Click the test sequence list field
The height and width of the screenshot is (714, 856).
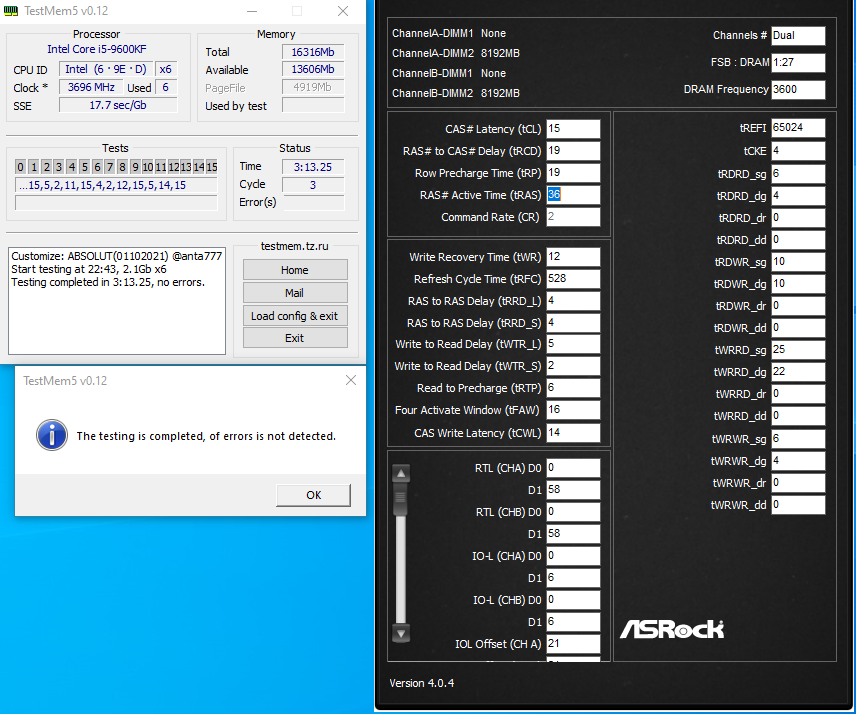tap(116, 185)
